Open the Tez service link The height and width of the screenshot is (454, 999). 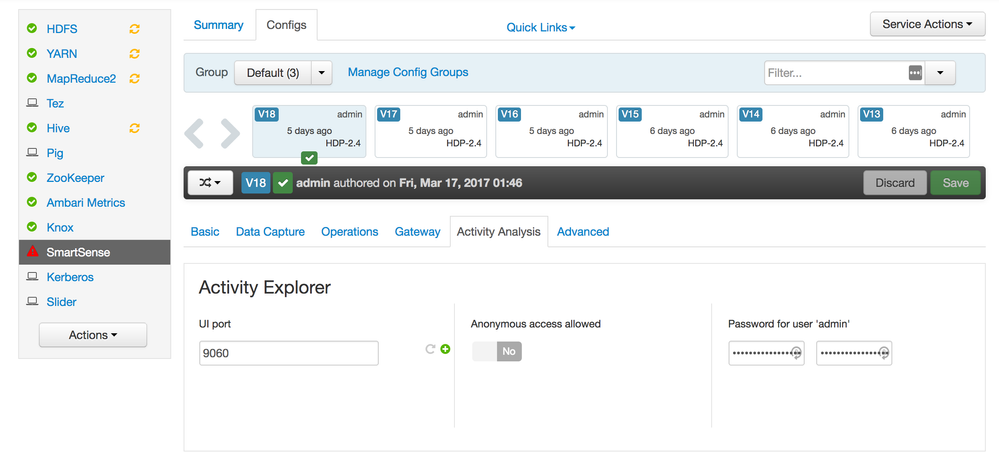[55, 103]
